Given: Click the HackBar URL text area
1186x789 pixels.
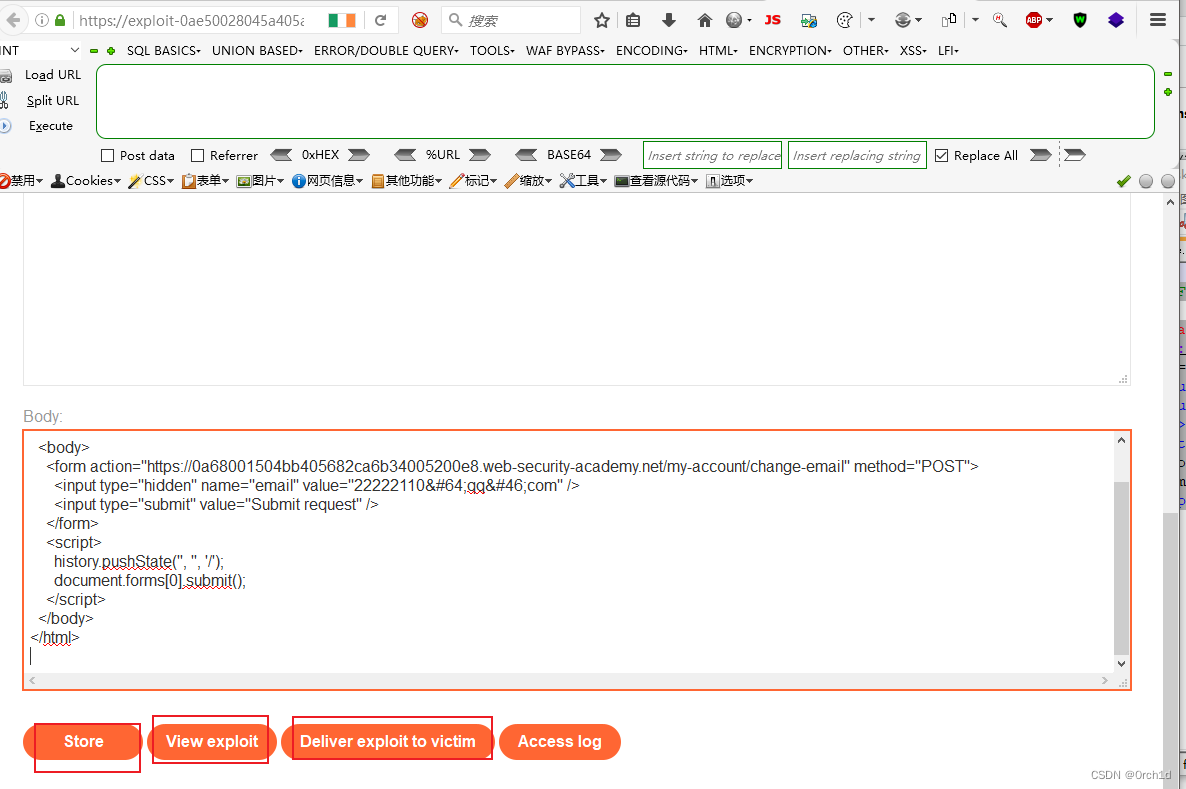Looking at the screenshot, I should (x=625, y=101).
